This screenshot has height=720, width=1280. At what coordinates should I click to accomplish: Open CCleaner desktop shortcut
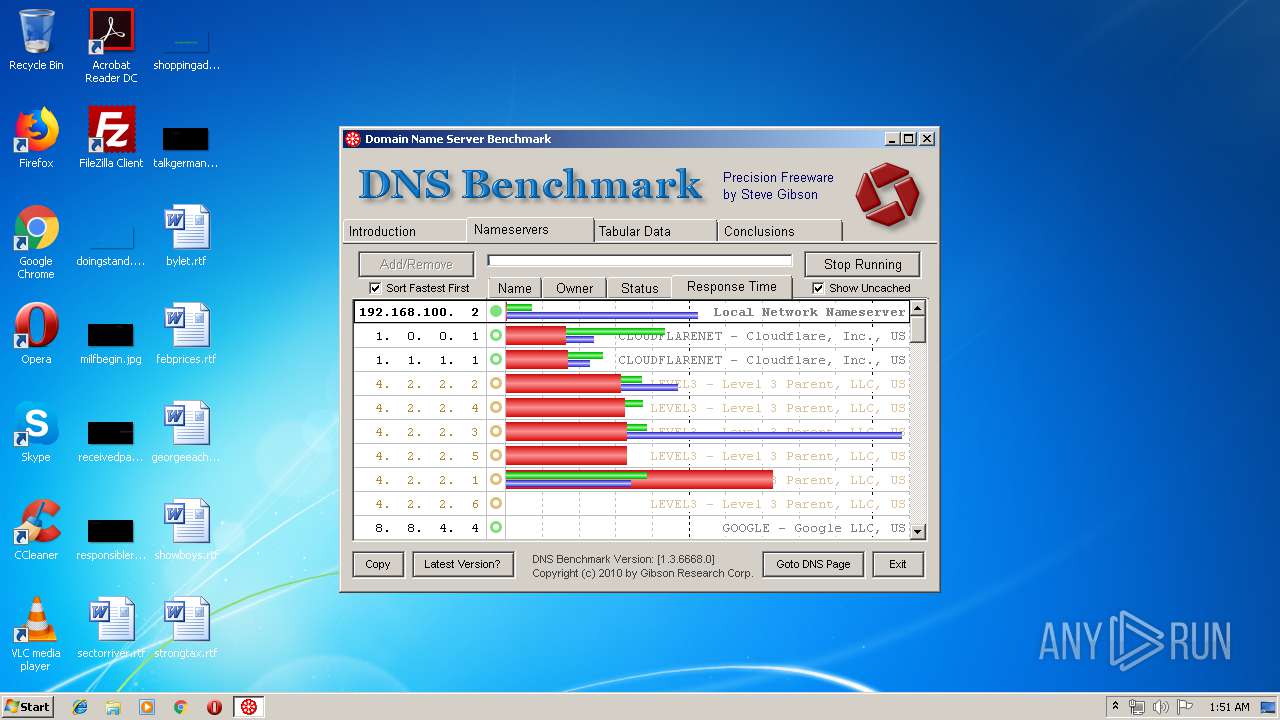click(x=36, y=530)
